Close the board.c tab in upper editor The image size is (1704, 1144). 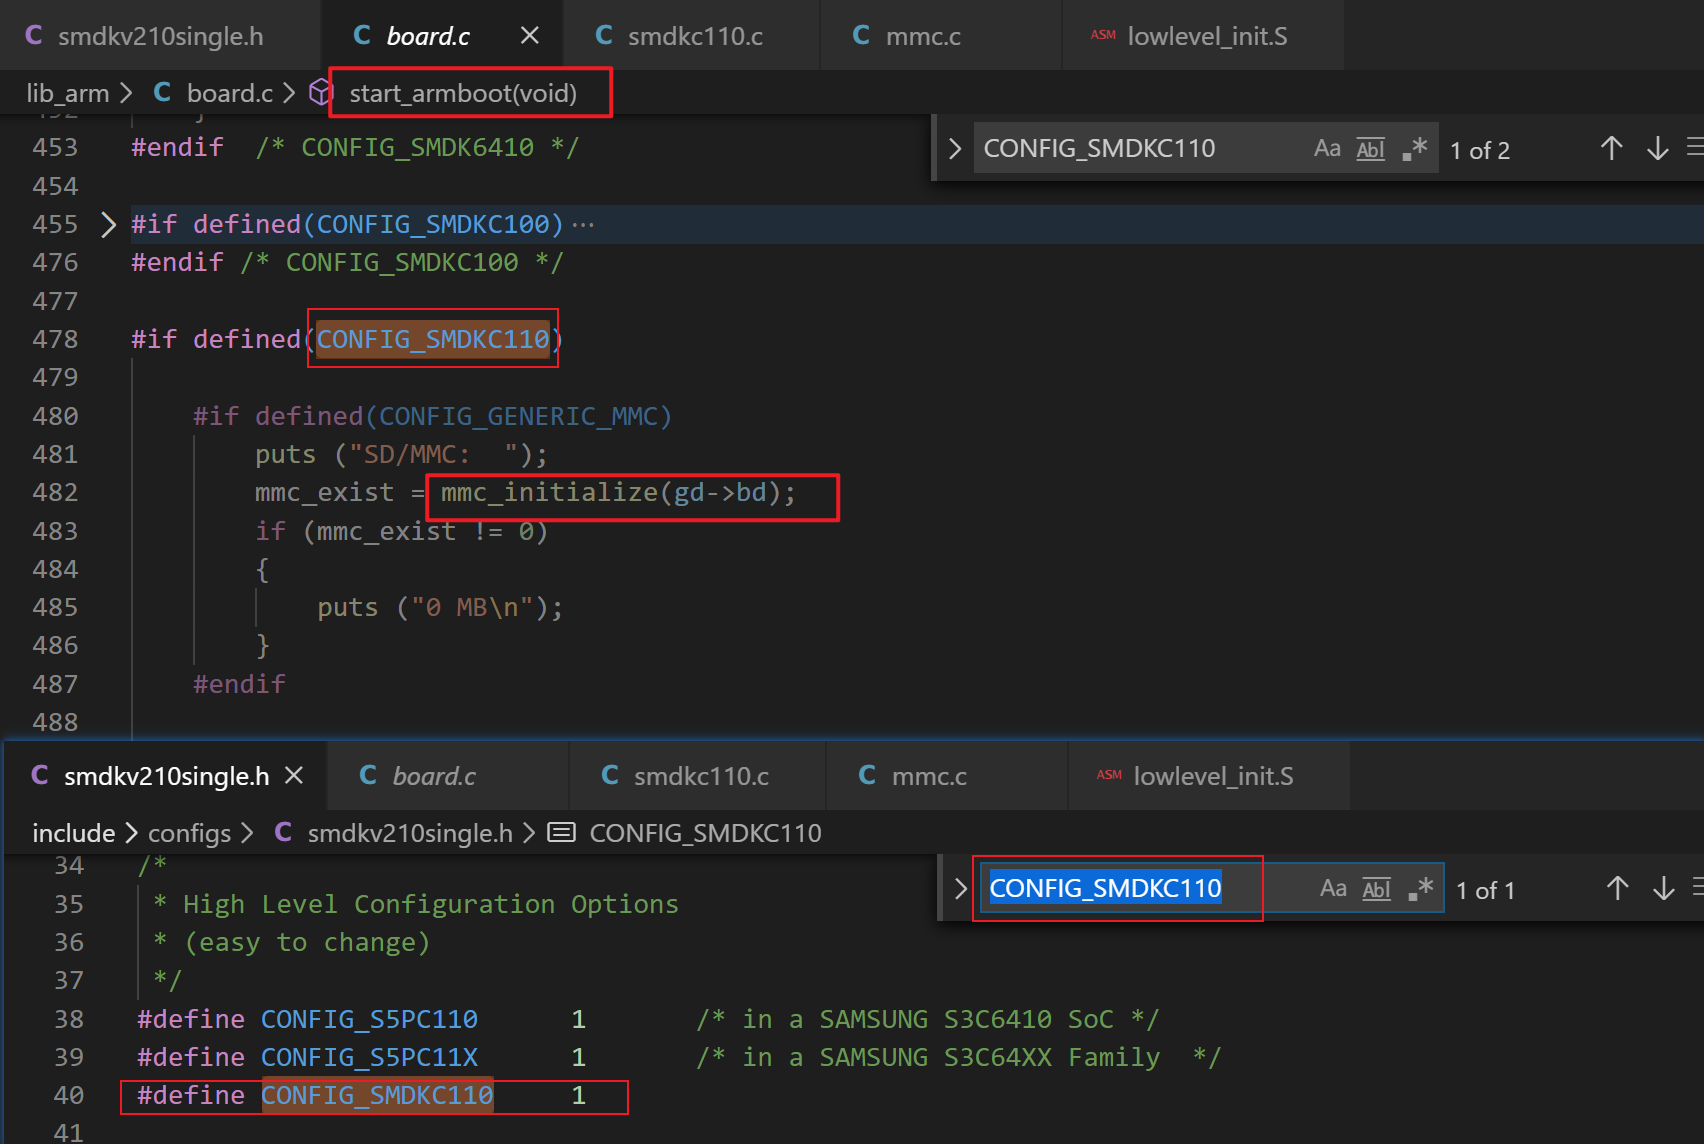[530, 36]
